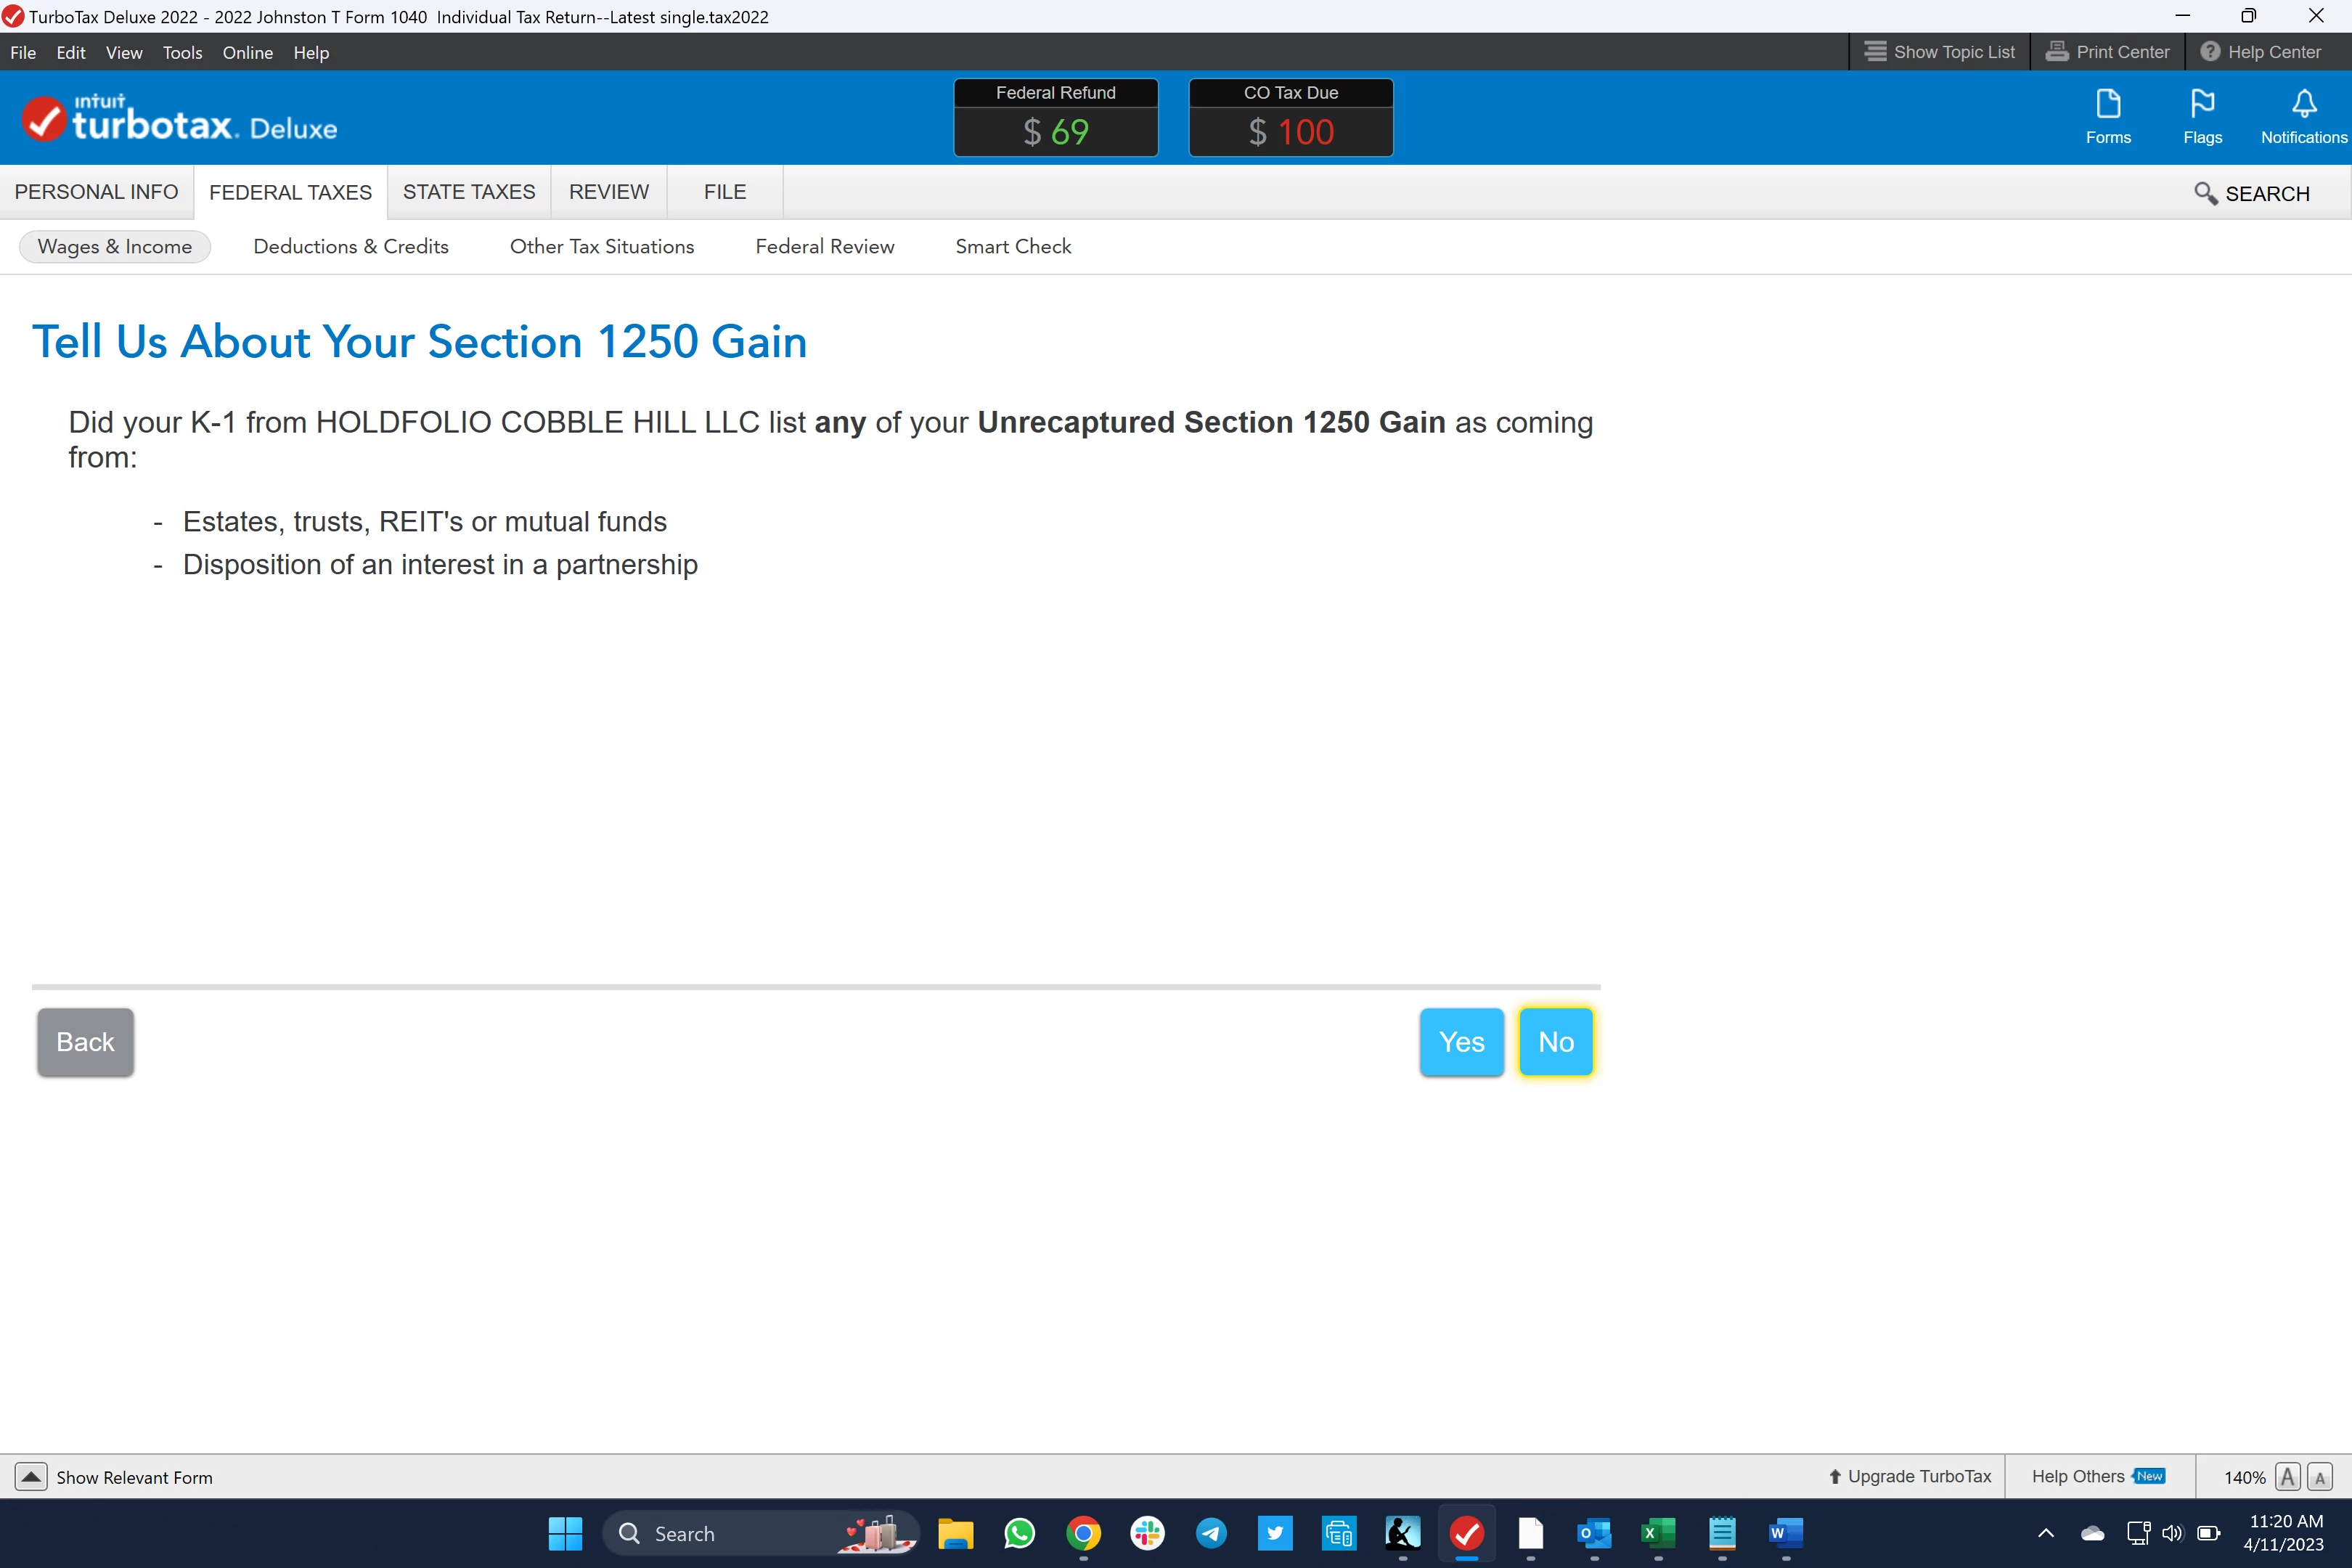Show hidden system tray icons
Screen dimensions: 2352x1568
pyautogui.click(x=2046, y=1533)
